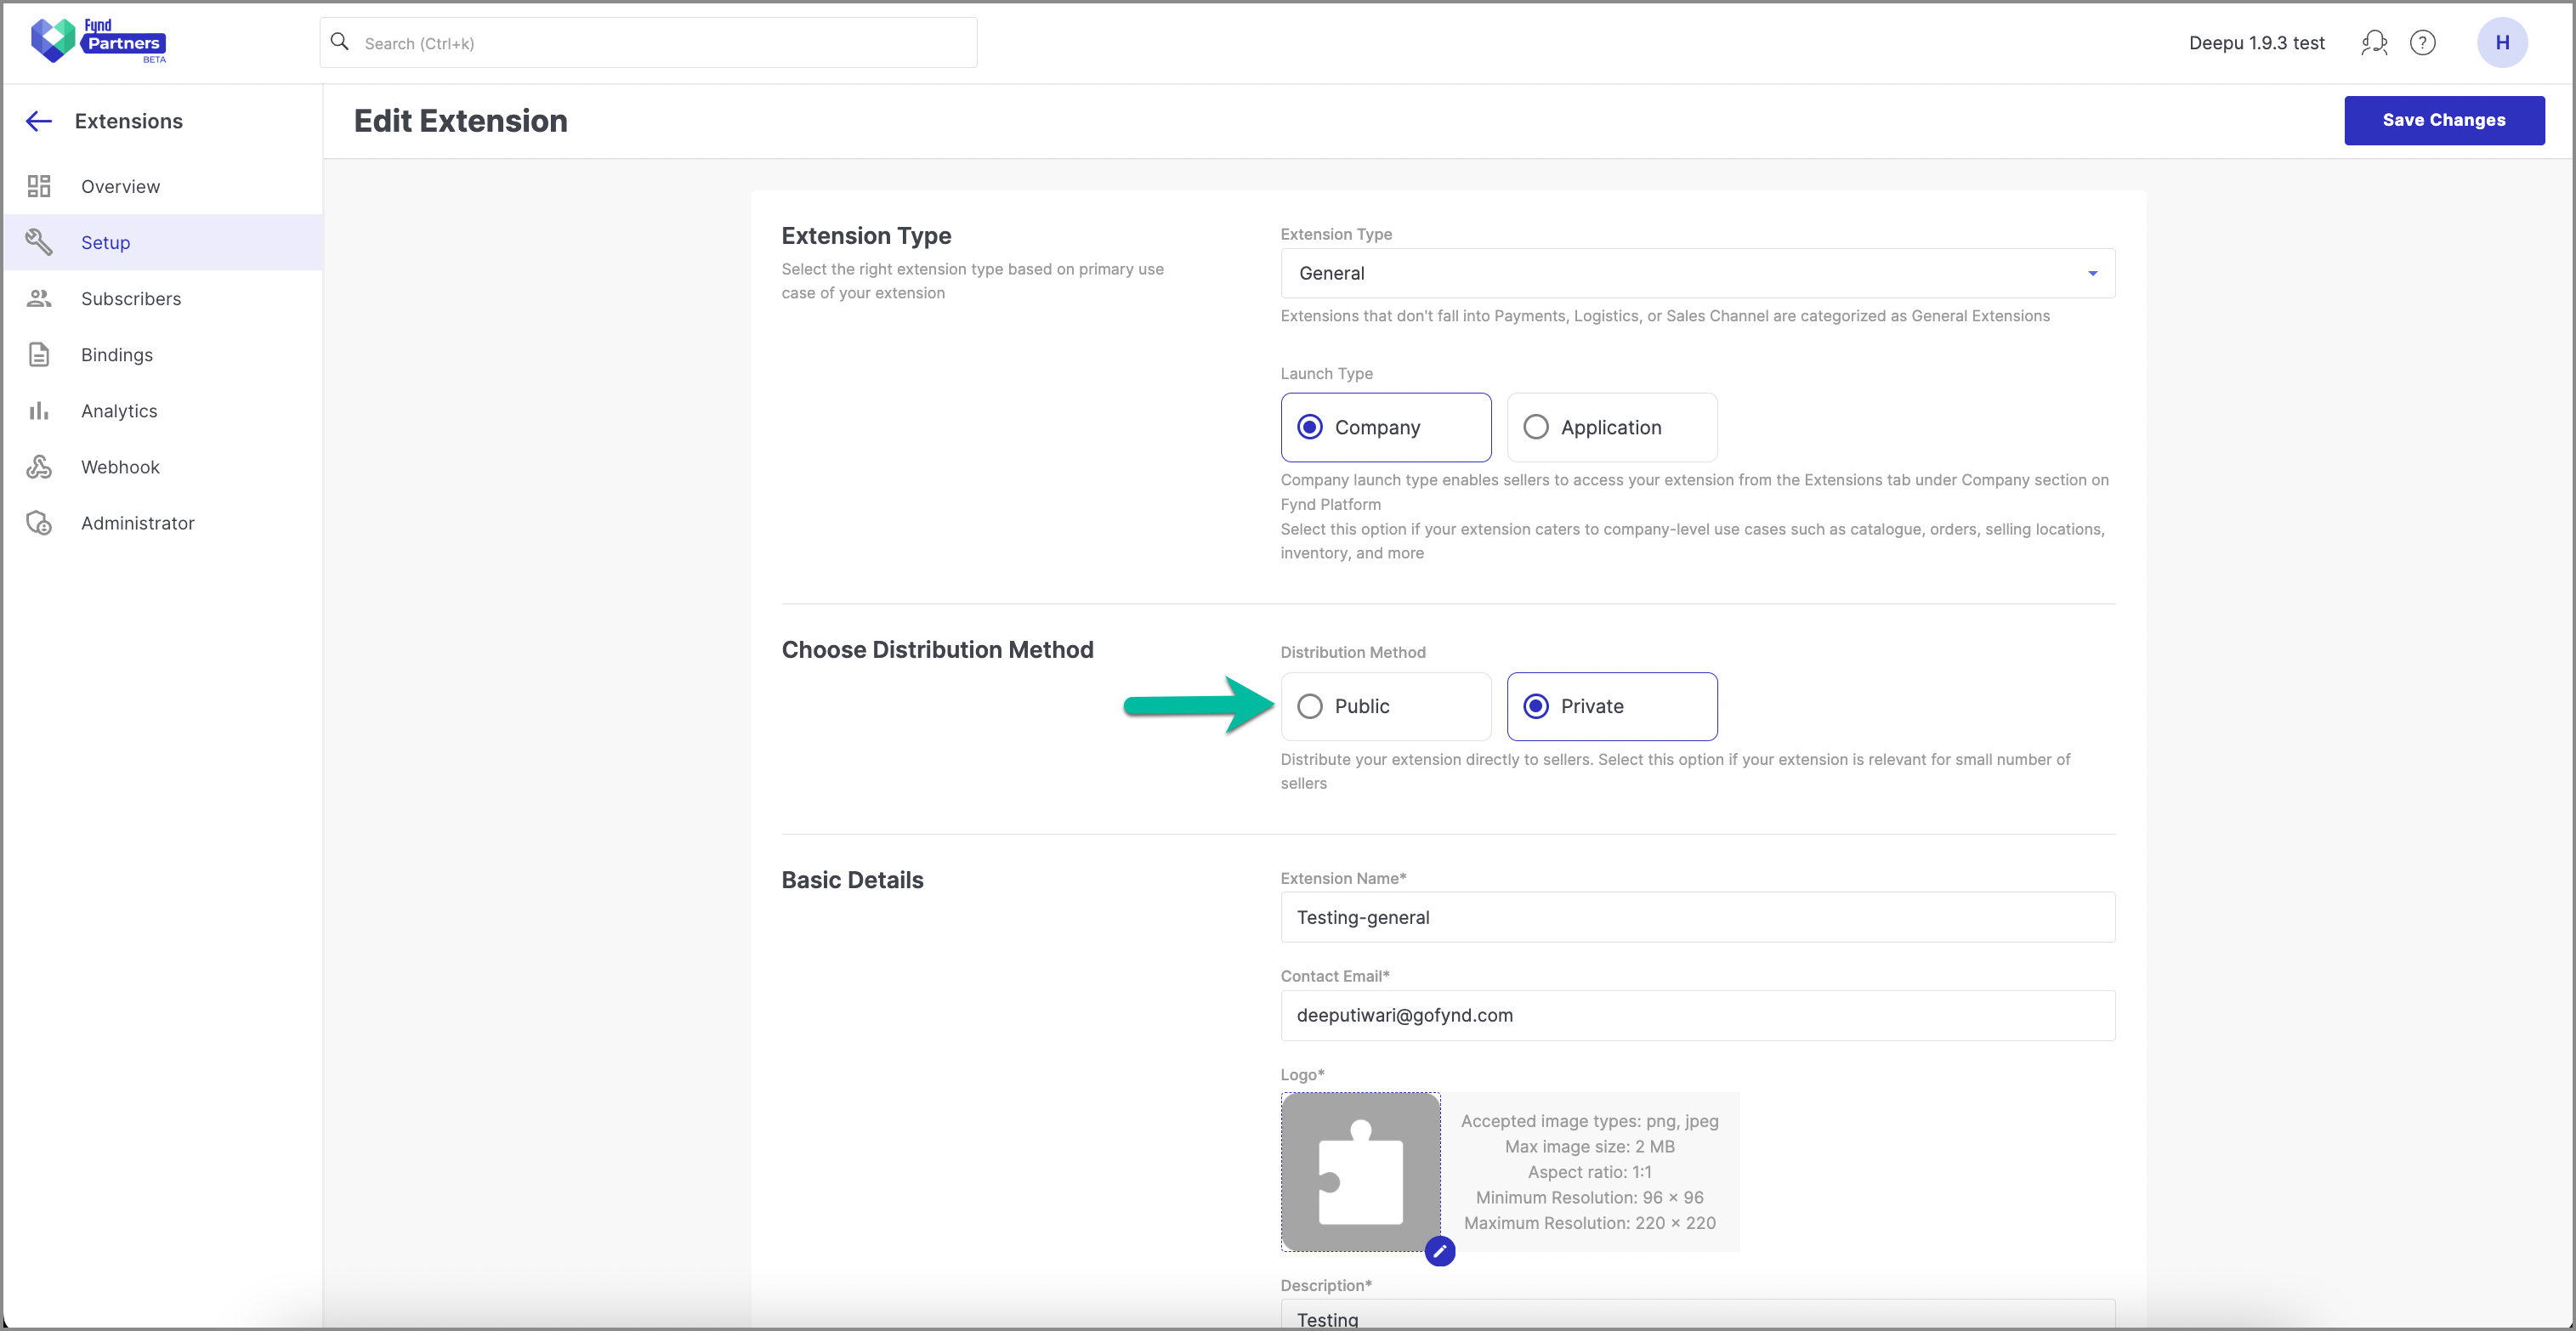Viewport: 2576px width, 1331px height.
Task: Open the user avatar H
Action: click(x=2502, y=43)
